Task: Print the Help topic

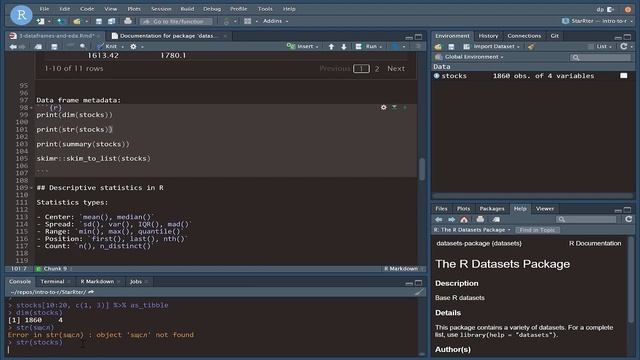Action: 480,220
